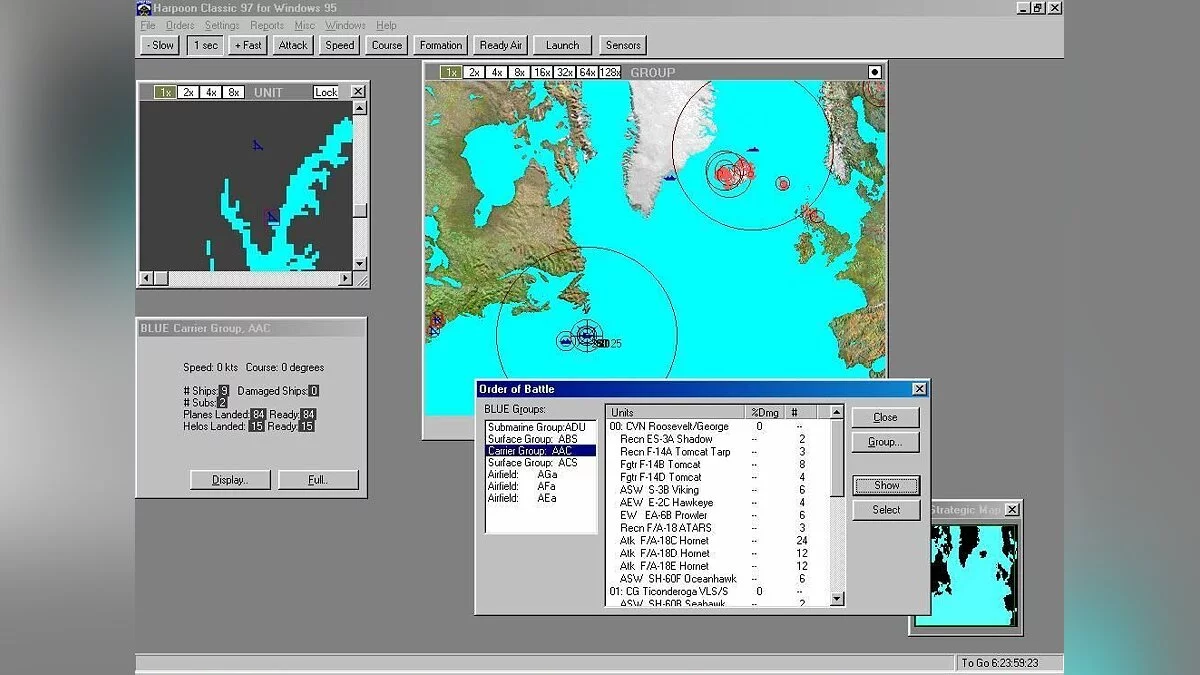Click the UNIT window horizontal scrollbar right arrow
Viewport: 1200px width, 675px height.
coord(346,278)
